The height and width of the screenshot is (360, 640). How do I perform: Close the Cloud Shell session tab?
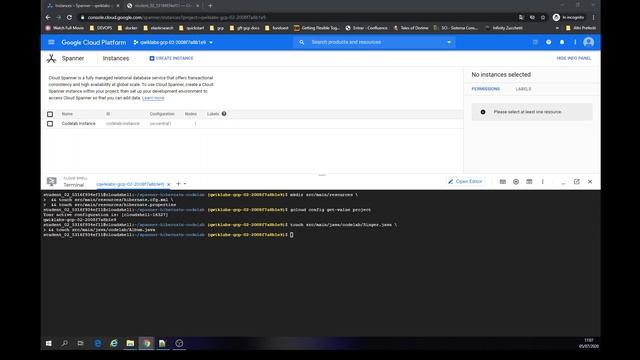point(168,184)
